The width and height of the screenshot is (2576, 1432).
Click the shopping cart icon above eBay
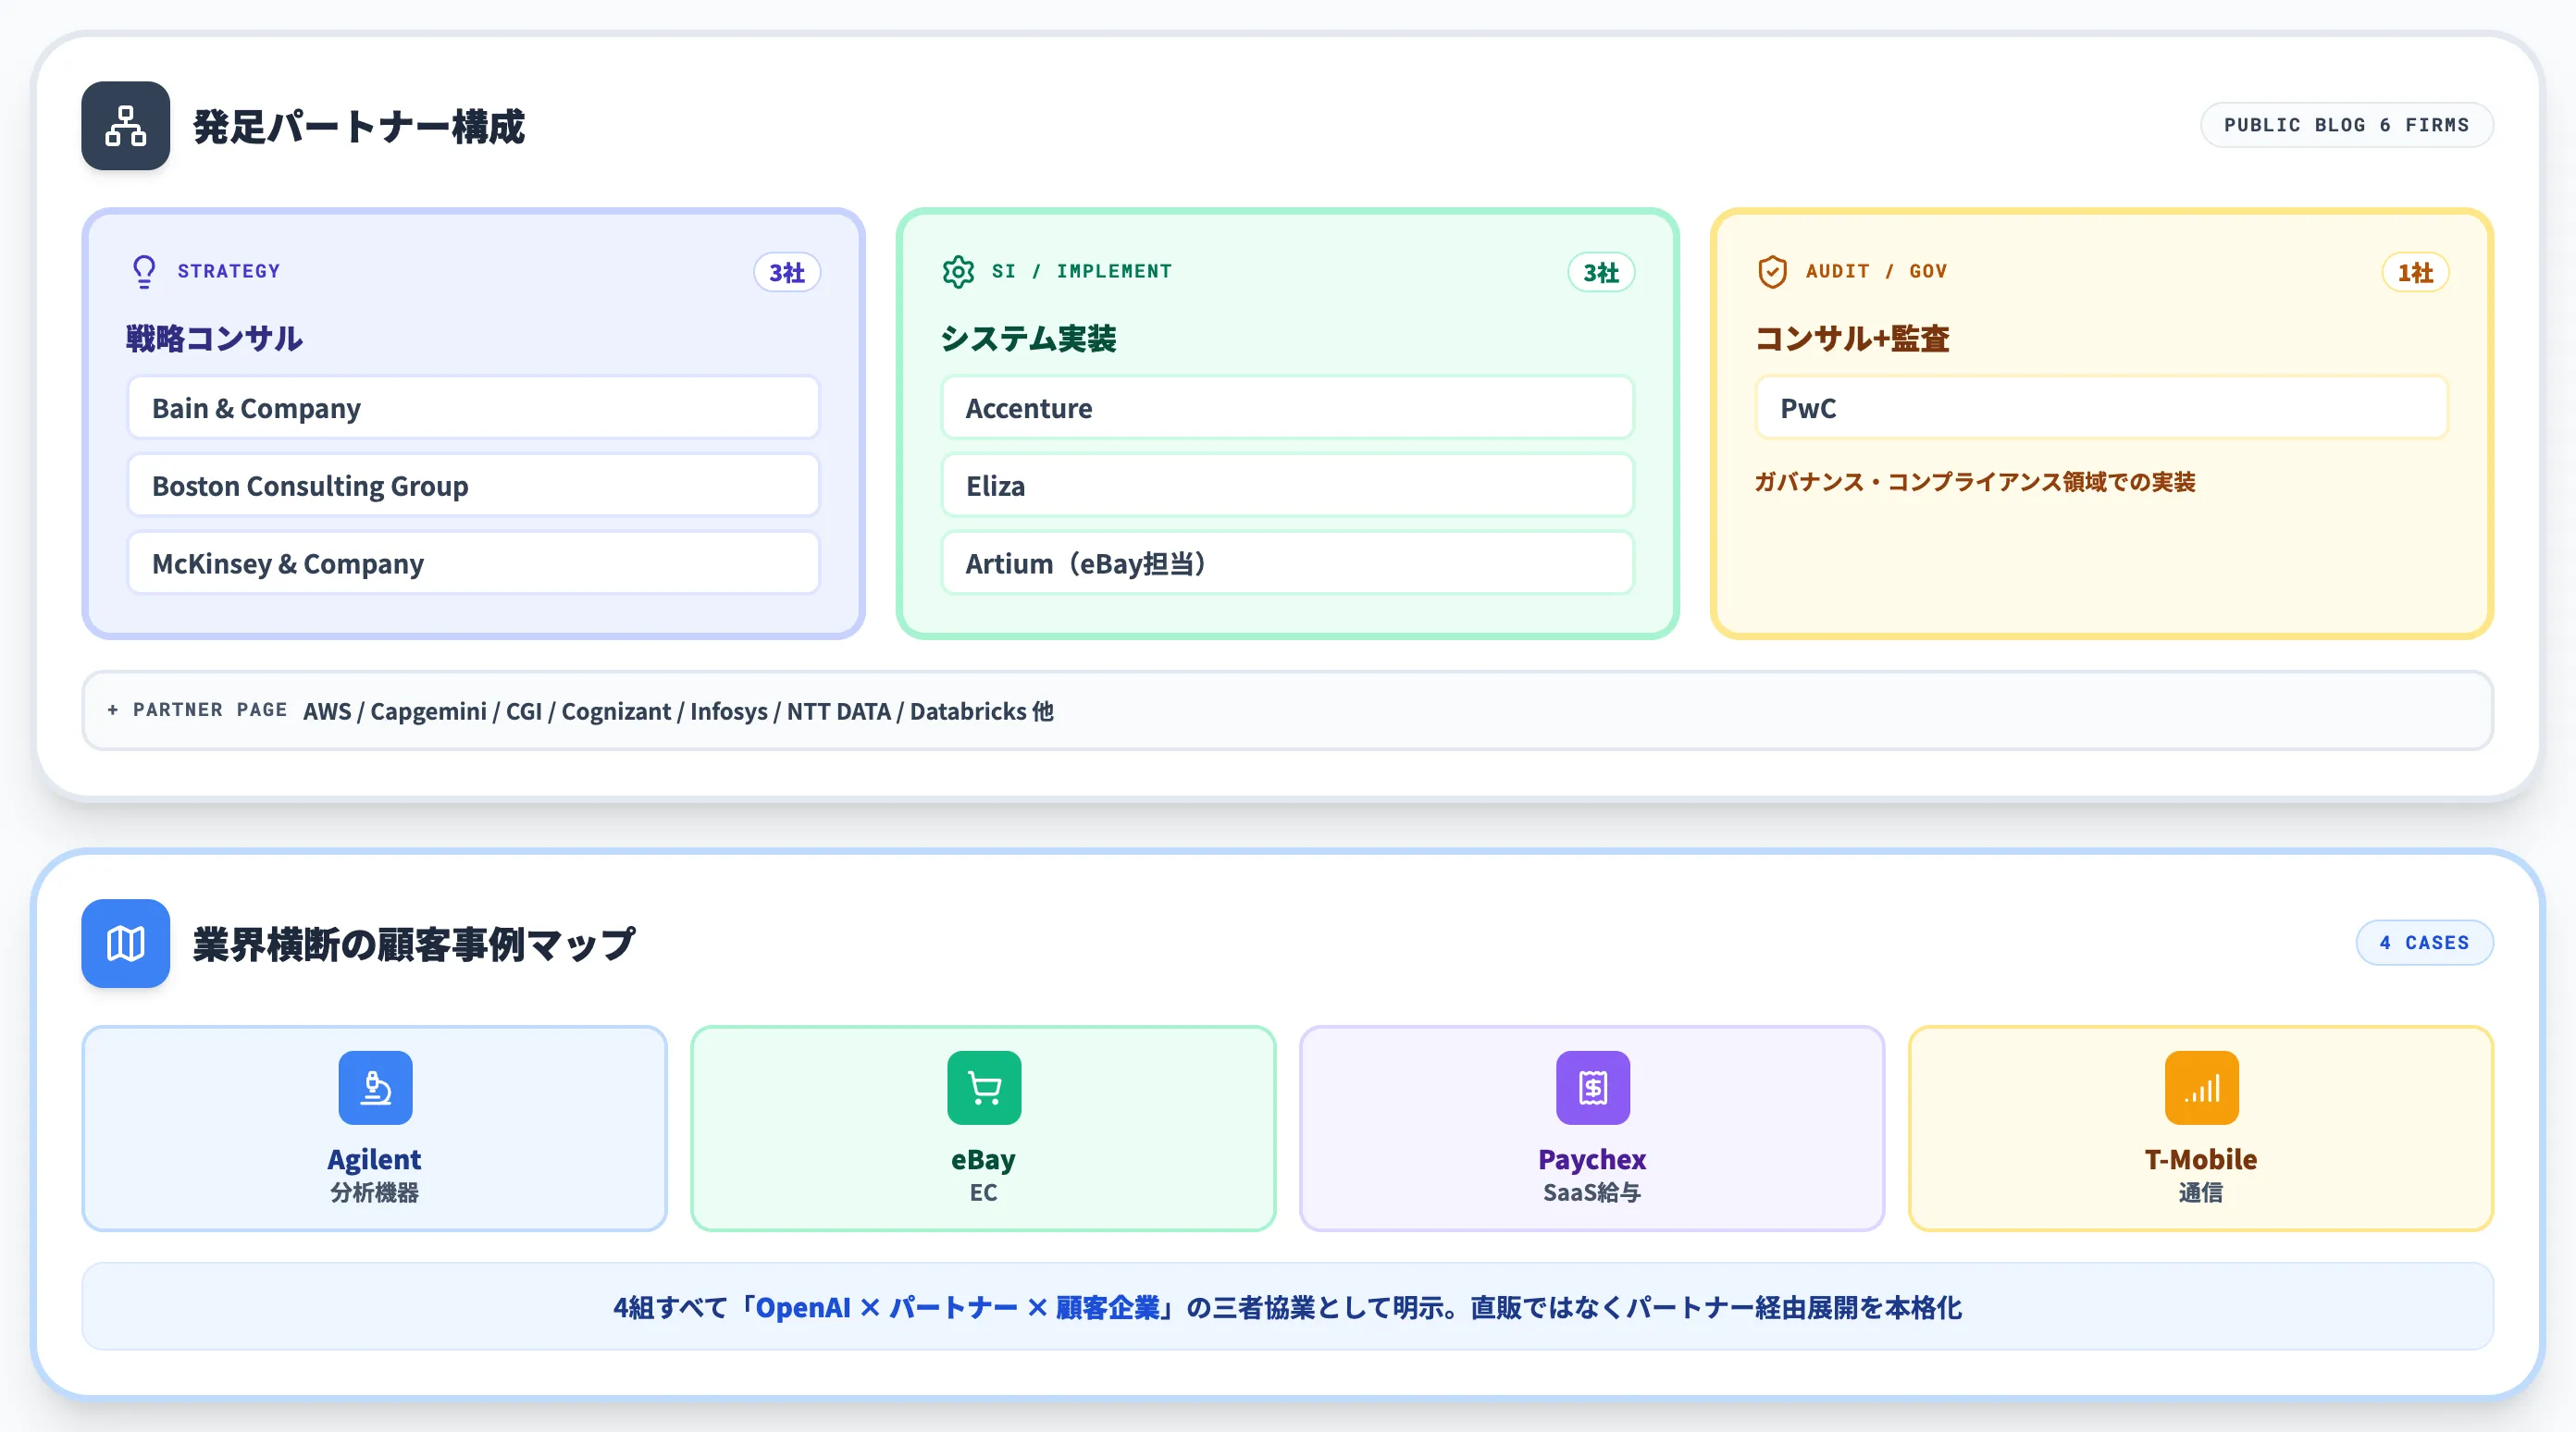(984, 1088)
